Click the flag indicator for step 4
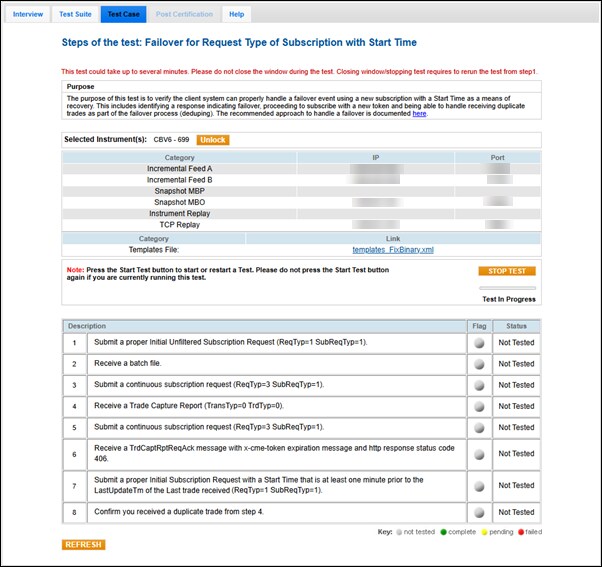This screenshot has height=567, width=602. click(479, 406)
